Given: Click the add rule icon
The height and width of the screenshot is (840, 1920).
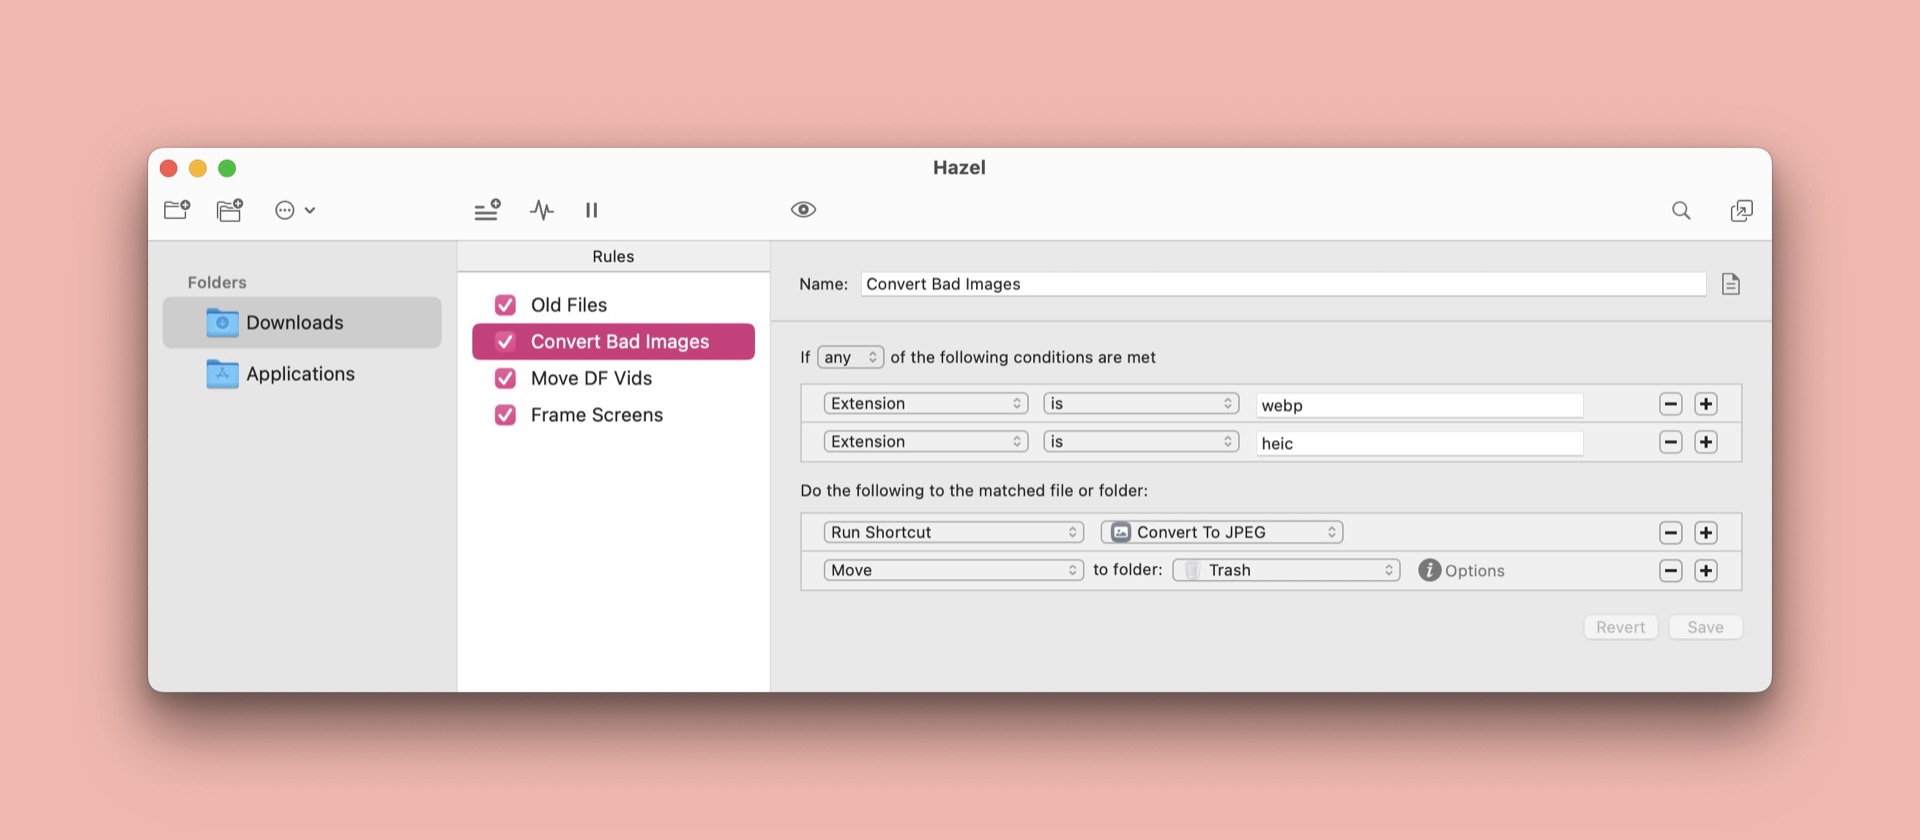Looking at the screenshot, I should (x=487, y=210).
